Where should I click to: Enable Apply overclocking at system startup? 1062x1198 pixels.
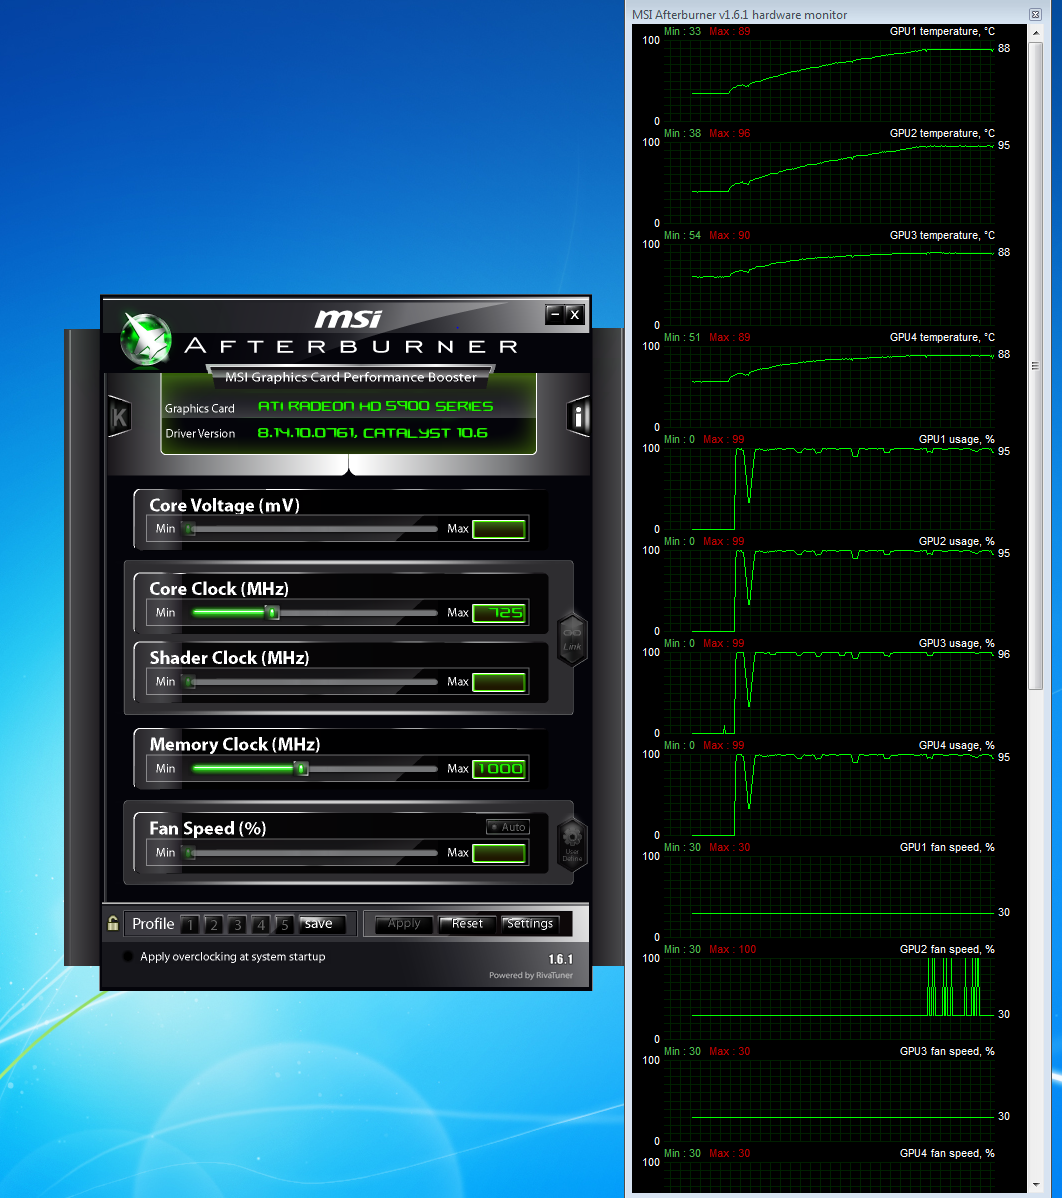128,957
